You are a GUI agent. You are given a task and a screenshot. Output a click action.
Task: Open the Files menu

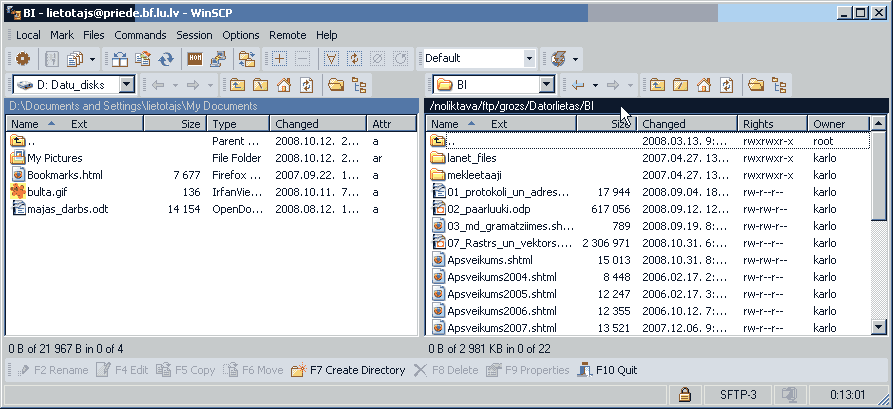tap(93, 35)
